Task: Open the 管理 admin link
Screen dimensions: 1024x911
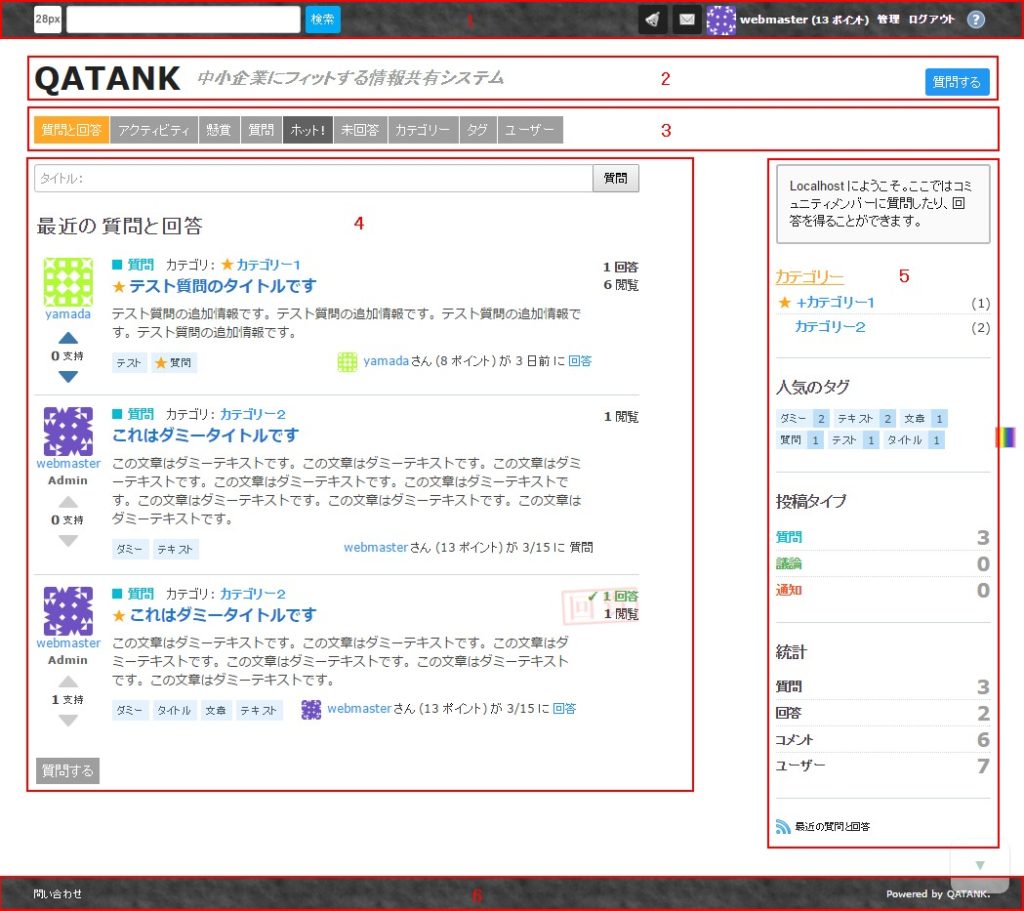Action: [x=888, y=20]
